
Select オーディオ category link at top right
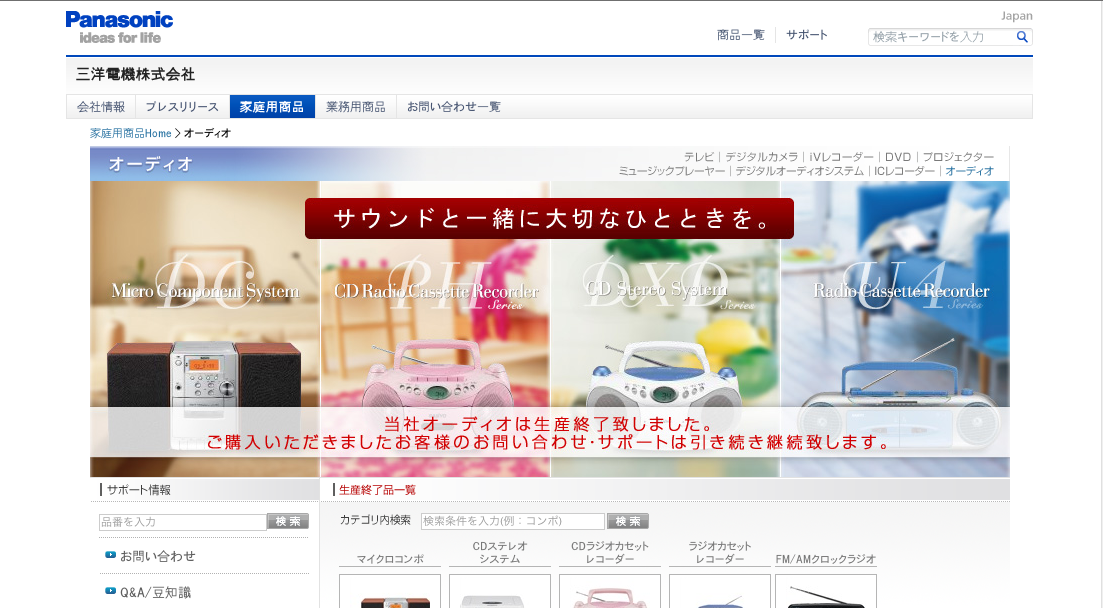pyautogui.click(x=969, y=171)
